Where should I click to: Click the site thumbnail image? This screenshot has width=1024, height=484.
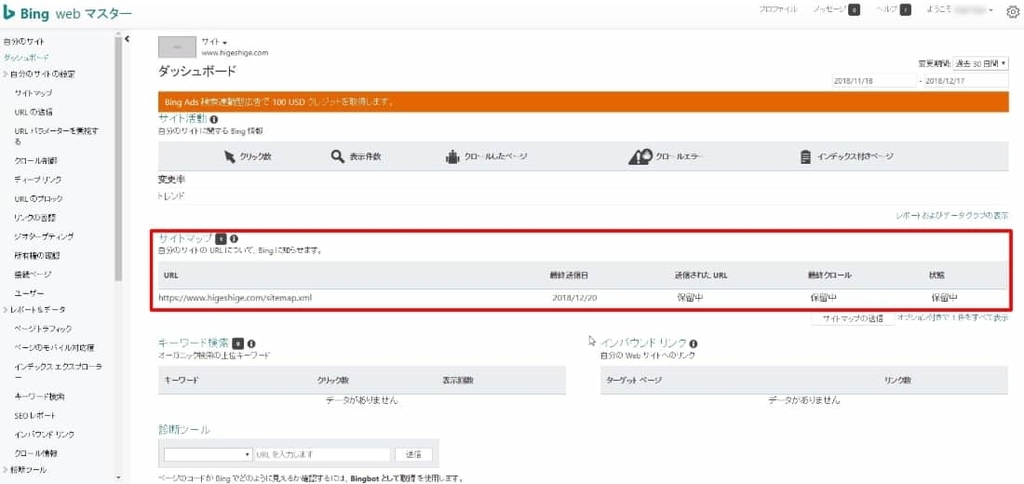pos(177,47)
